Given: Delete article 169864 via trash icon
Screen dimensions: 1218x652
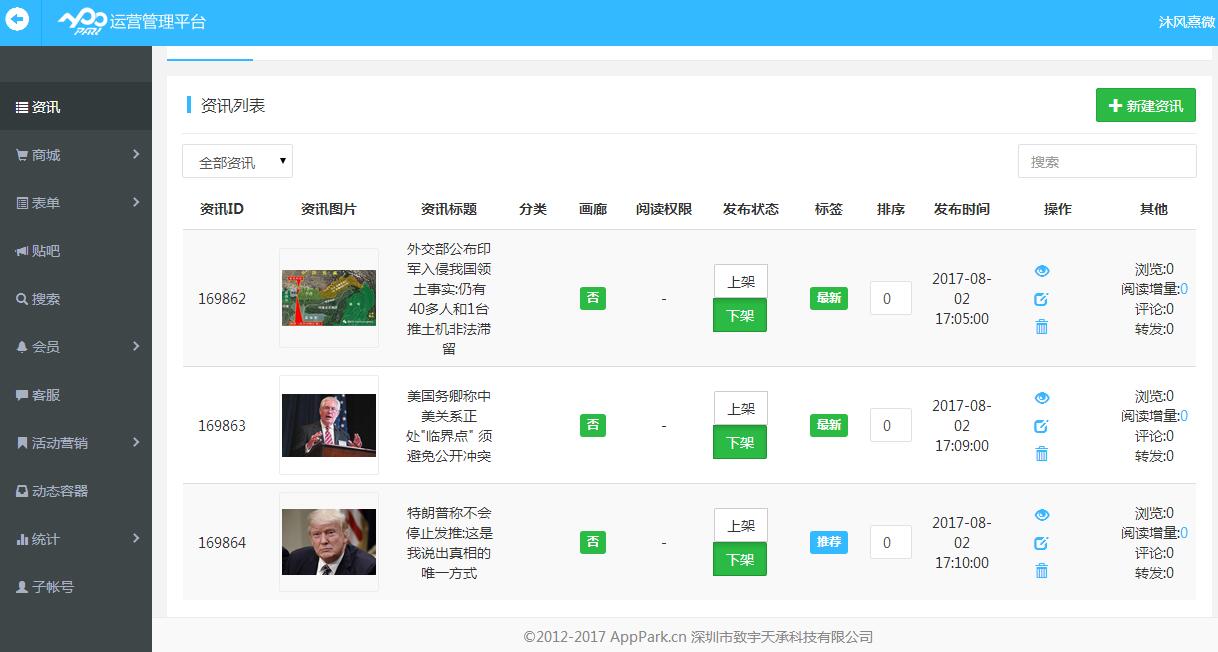Looking at the screenshot, I should click(x=1042, y=570).
